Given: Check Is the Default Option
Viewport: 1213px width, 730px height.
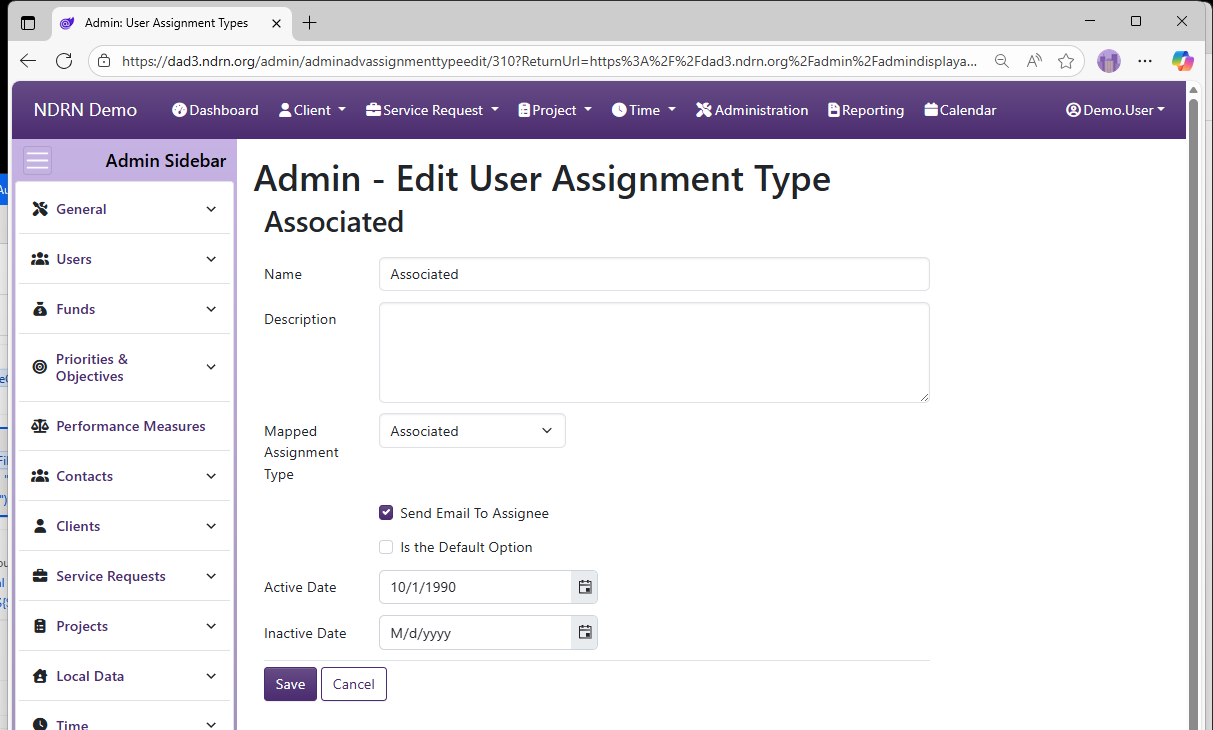Looking at the screenshot, I should [386, 547].
